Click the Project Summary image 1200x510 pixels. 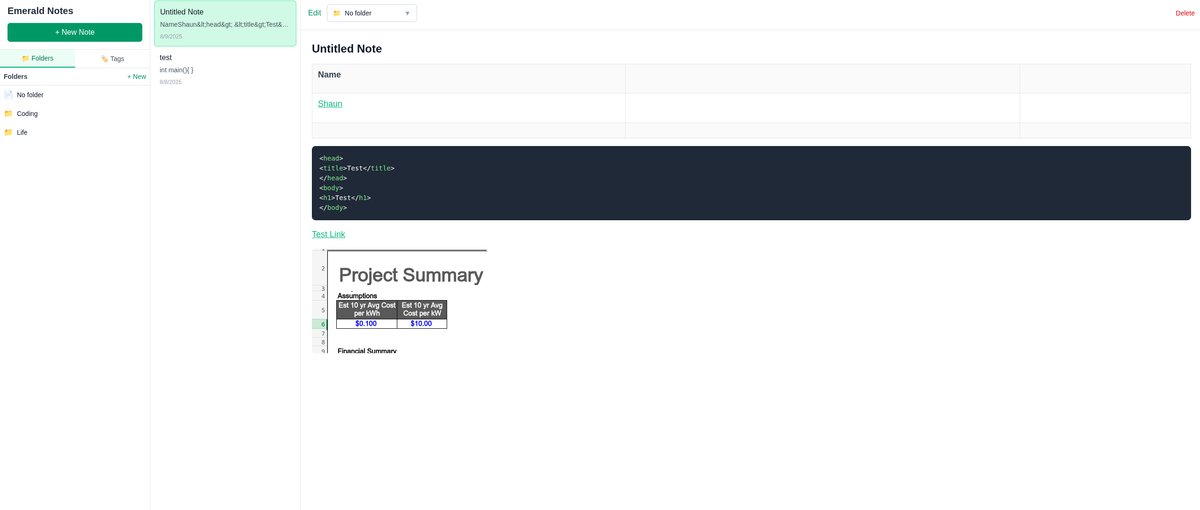[399, 301]
